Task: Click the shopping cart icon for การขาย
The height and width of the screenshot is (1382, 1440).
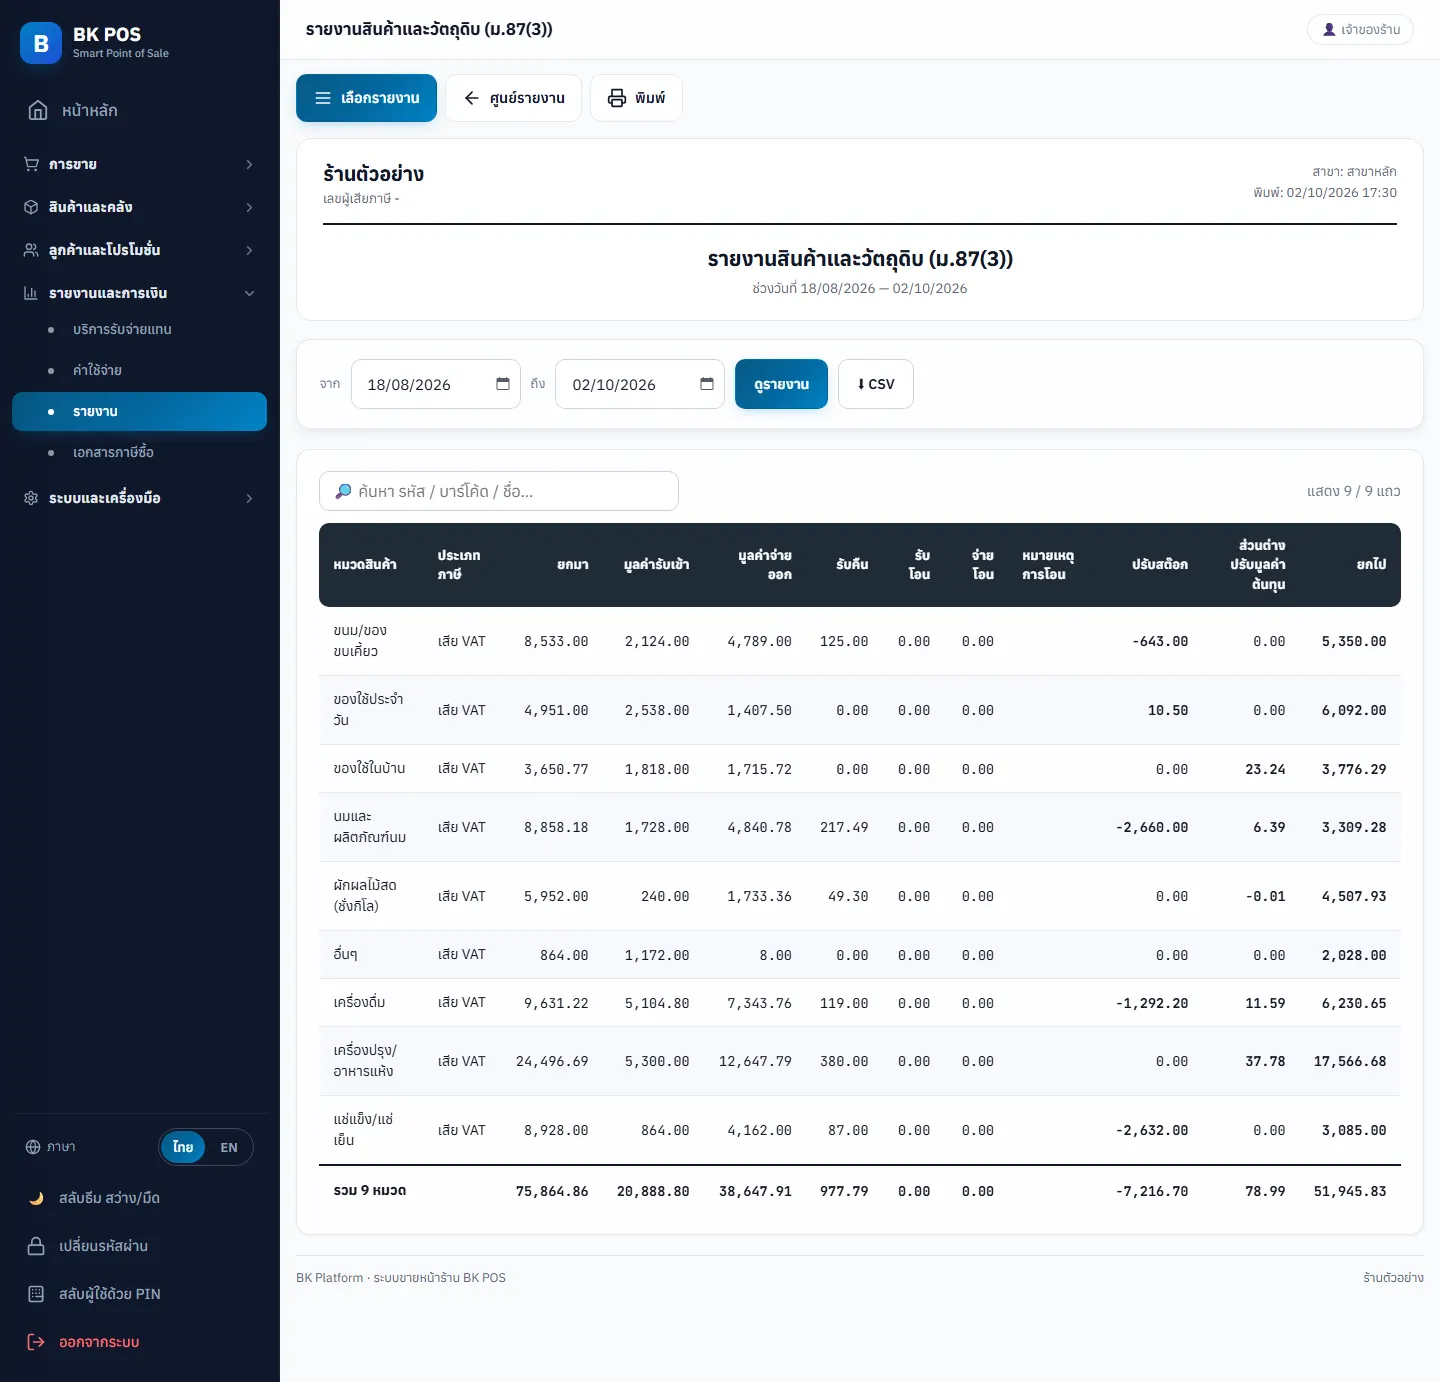Action: pyautogui.click(x=31, y=164)
